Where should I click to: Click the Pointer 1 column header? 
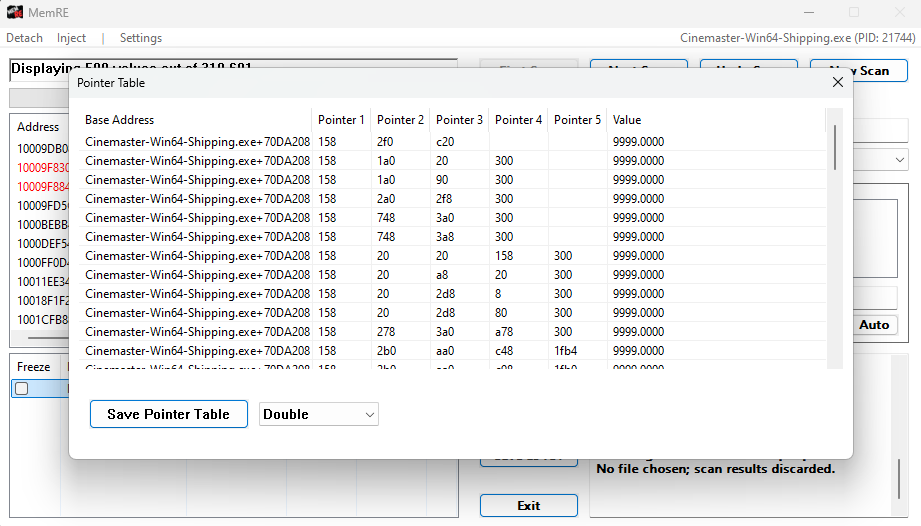click(341, 120)
